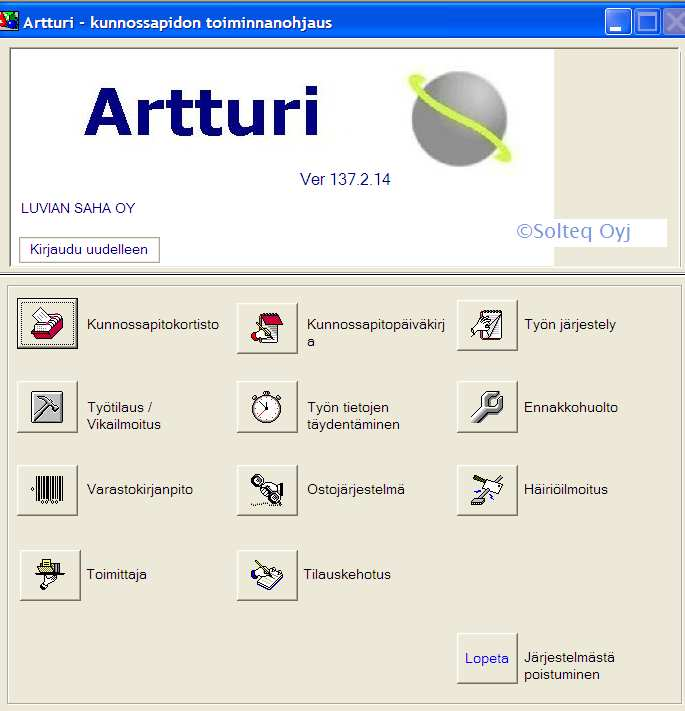Click the Työn järjestely text label
The image size is (685, 711).
(570, 324)
